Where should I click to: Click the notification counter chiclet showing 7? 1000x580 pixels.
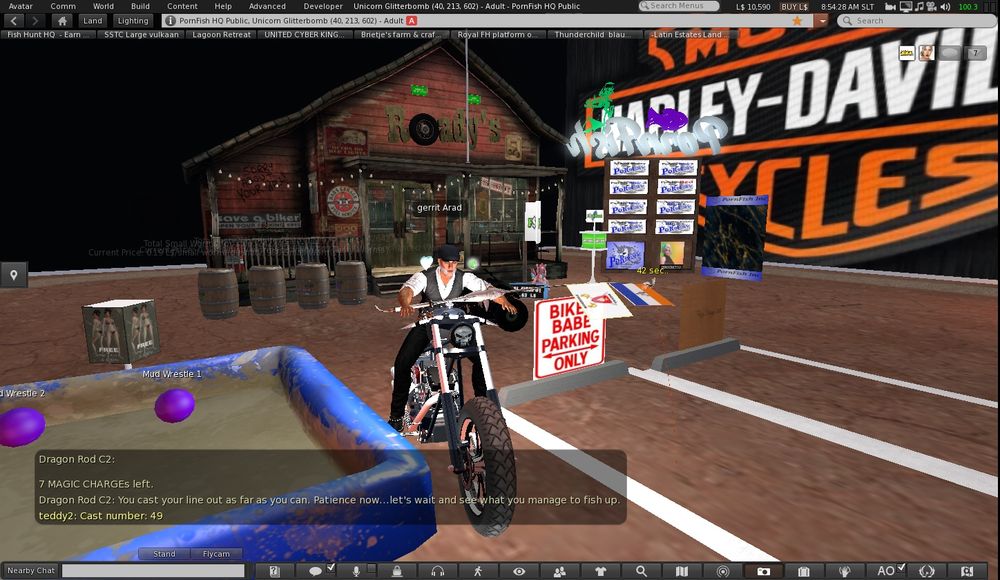(x=975, y=53)
